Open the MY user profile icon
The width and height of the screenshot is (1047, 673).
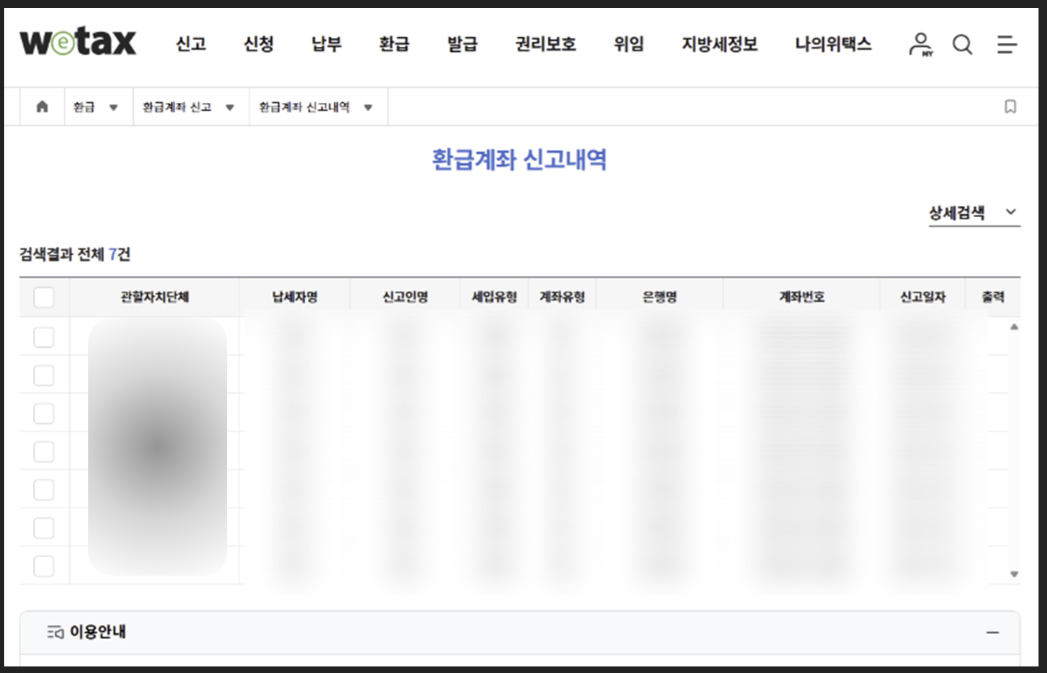920,45
